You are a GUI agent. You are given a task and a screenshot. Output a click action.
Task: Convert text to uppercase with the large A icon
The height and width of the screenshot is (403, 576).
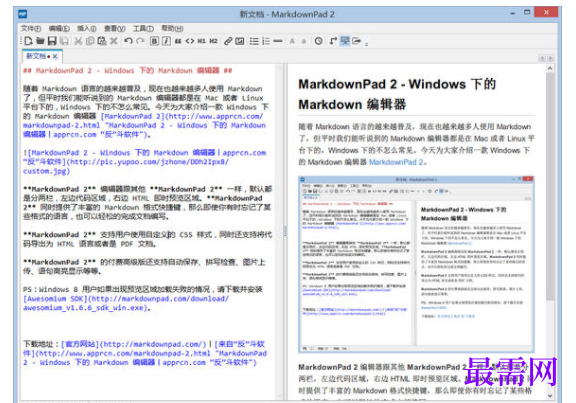pos(292,41)
